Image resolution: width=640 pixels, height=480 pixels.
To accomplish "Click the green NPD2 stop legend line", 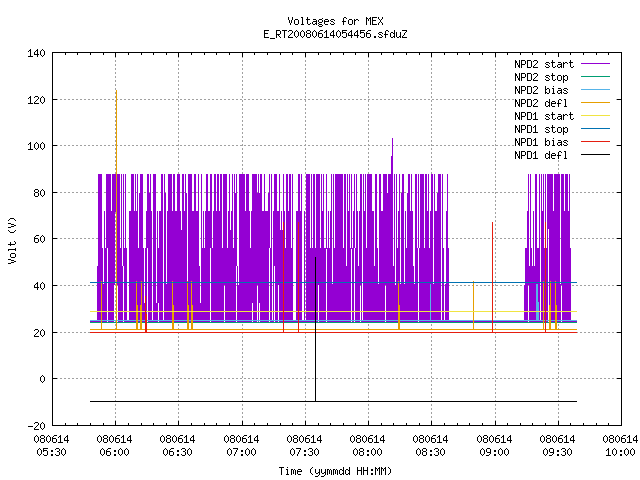I will [x=596, y=76].
